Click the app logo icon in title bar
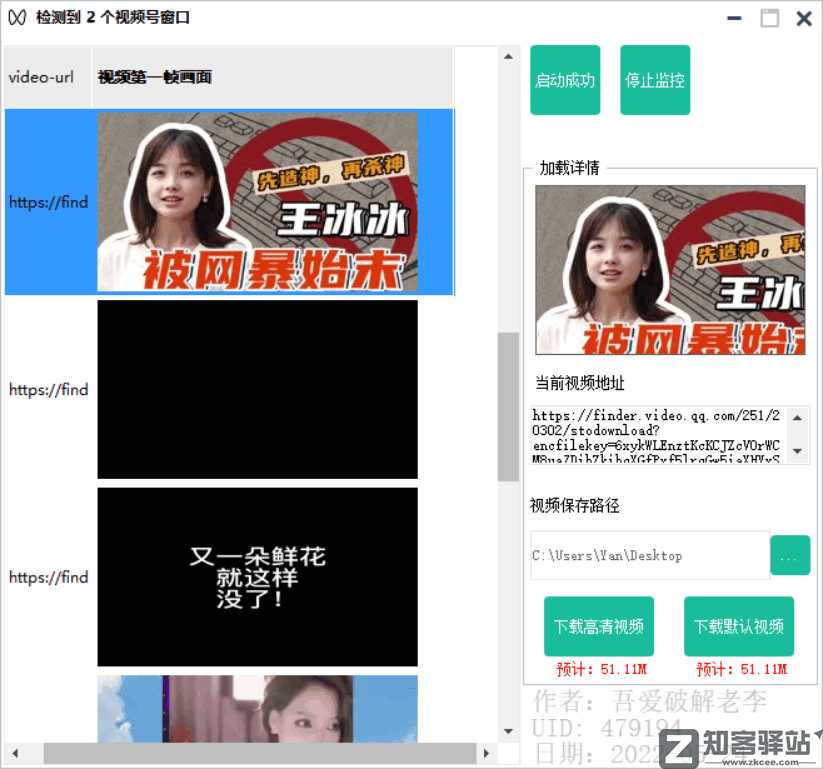Screen dimensions: 823x769 pyautogui.click(x=15, y=17)
